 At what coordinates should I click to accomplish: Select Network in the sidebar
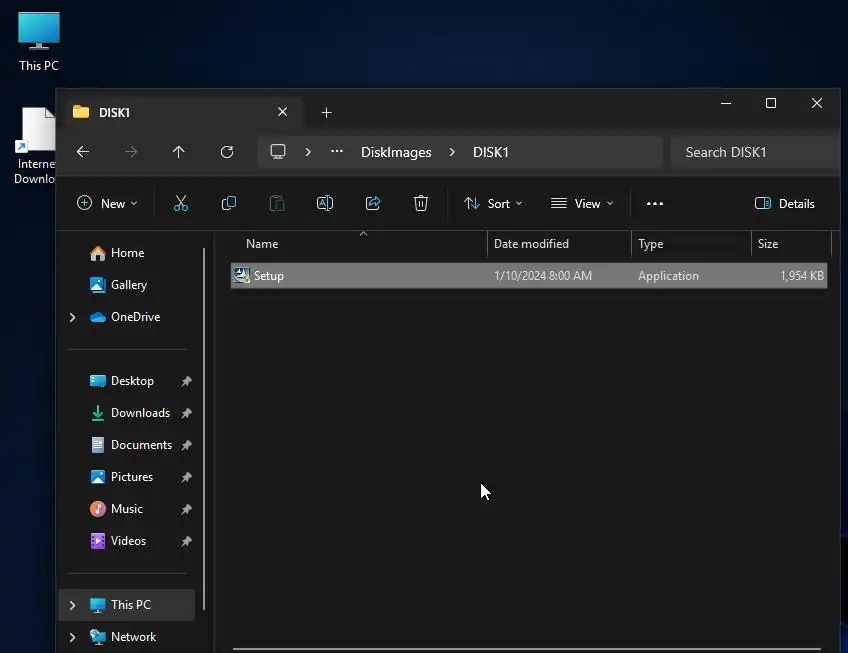click(133, 637)
